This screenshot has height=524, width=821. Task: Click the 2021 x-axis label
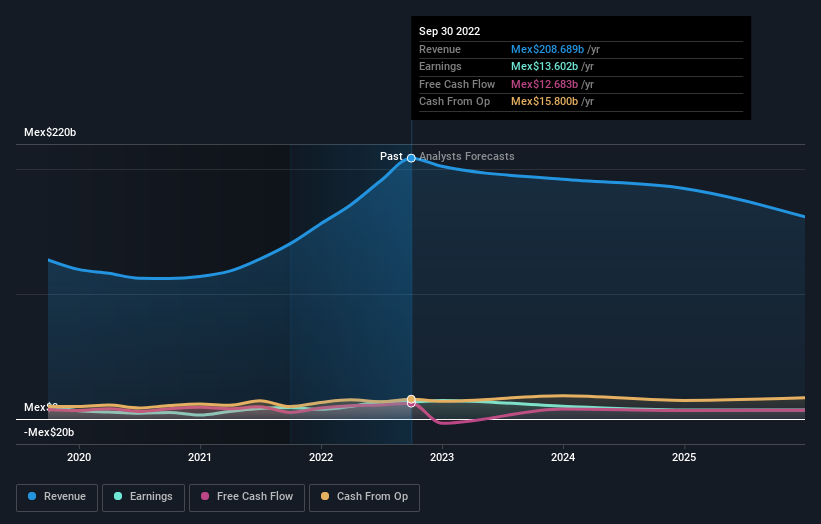[200, 458]
